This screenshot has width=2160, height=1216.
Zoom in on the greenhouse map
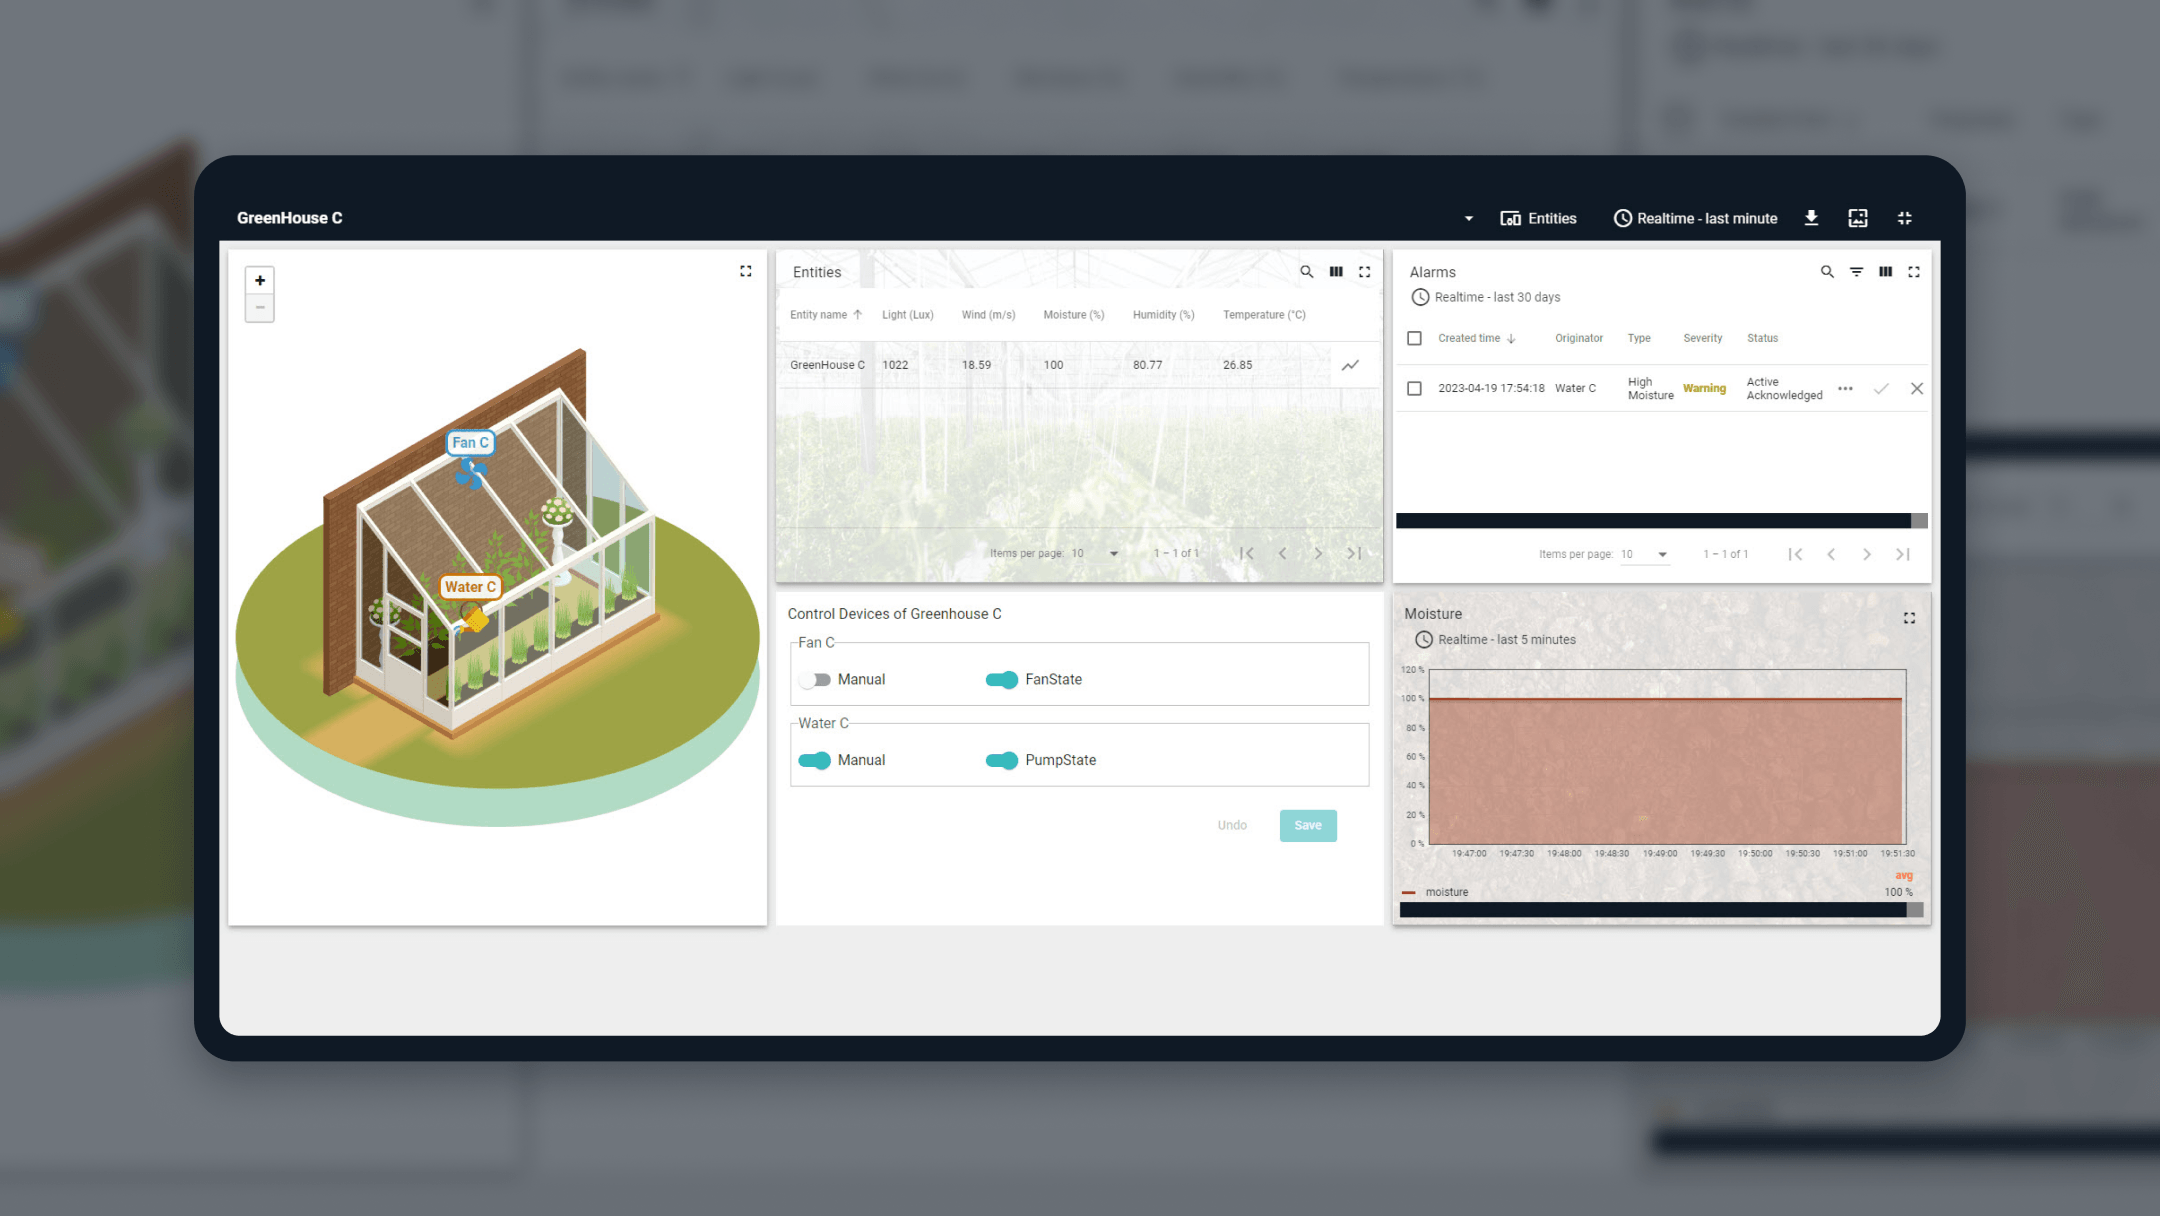[260, 281]
